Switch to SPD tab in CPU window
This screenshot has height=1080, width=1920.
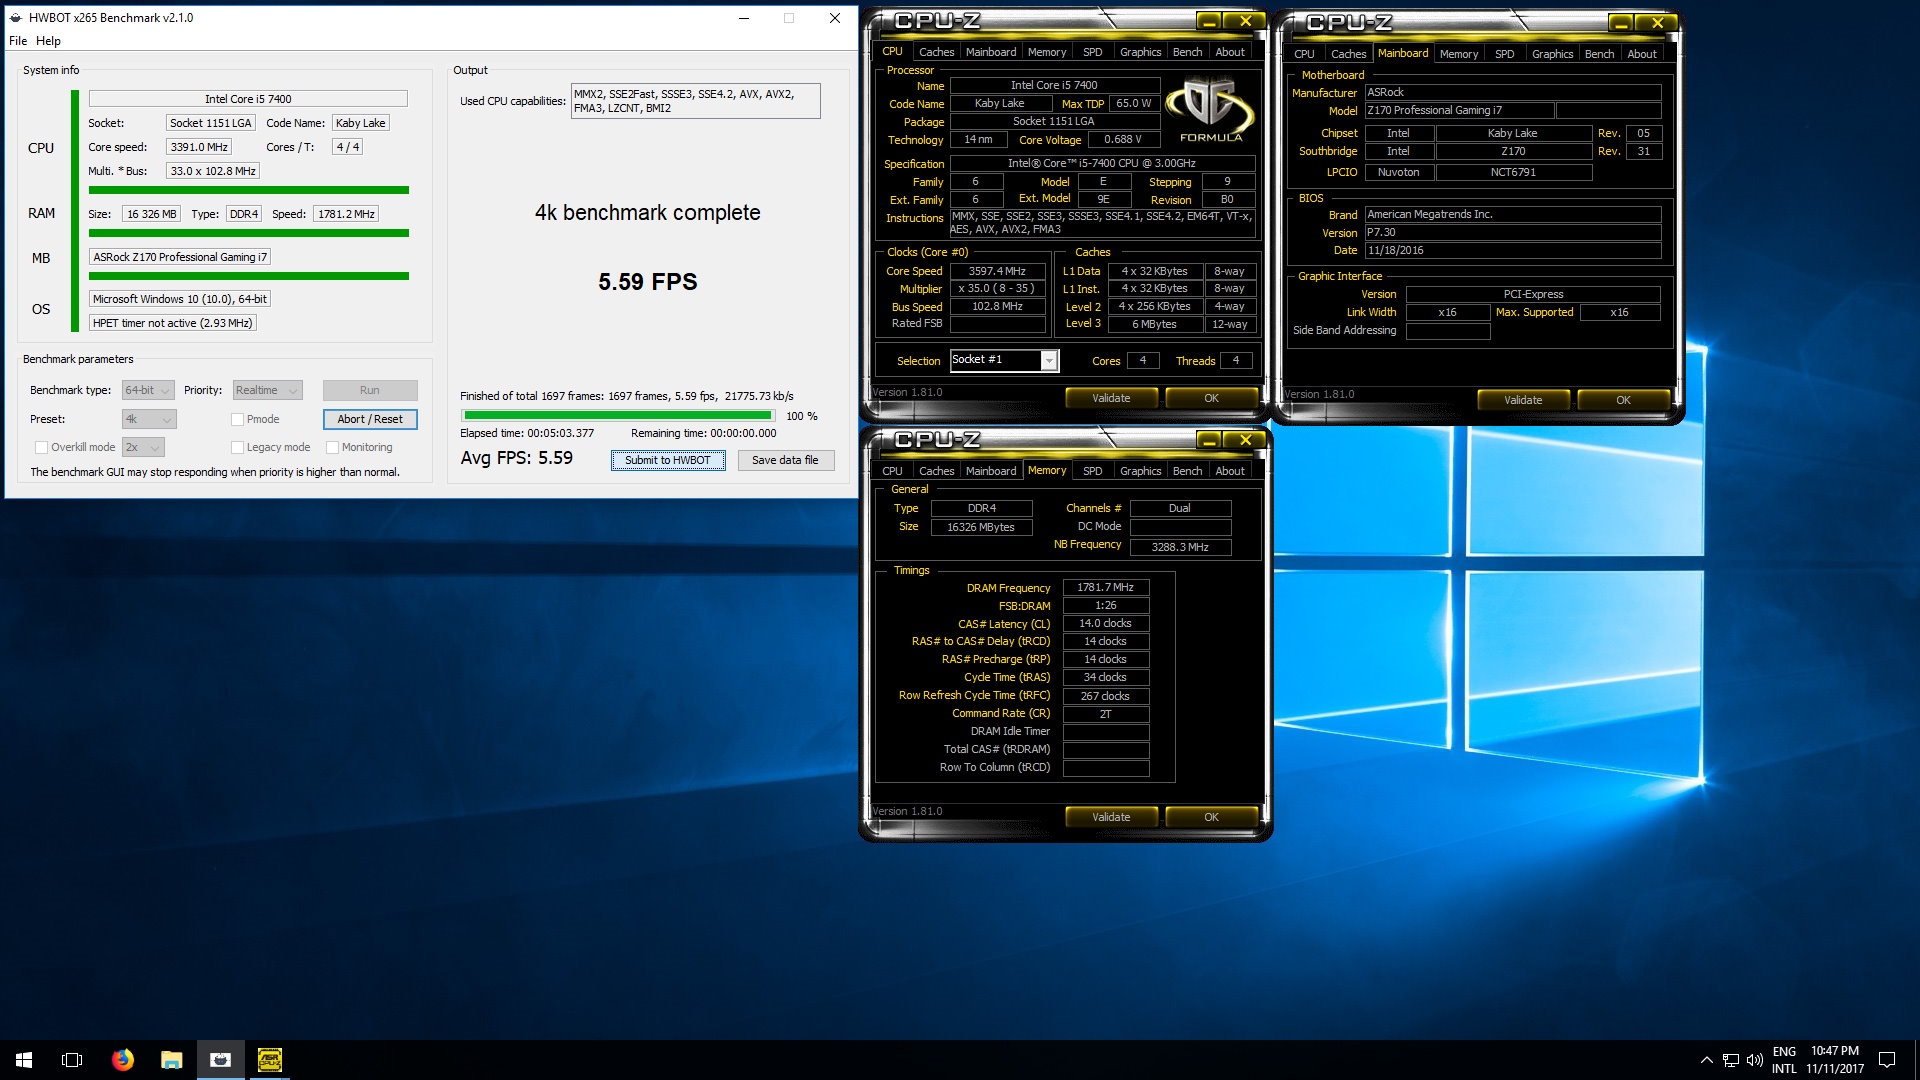pyautogui.click(x=1092, y=52)
